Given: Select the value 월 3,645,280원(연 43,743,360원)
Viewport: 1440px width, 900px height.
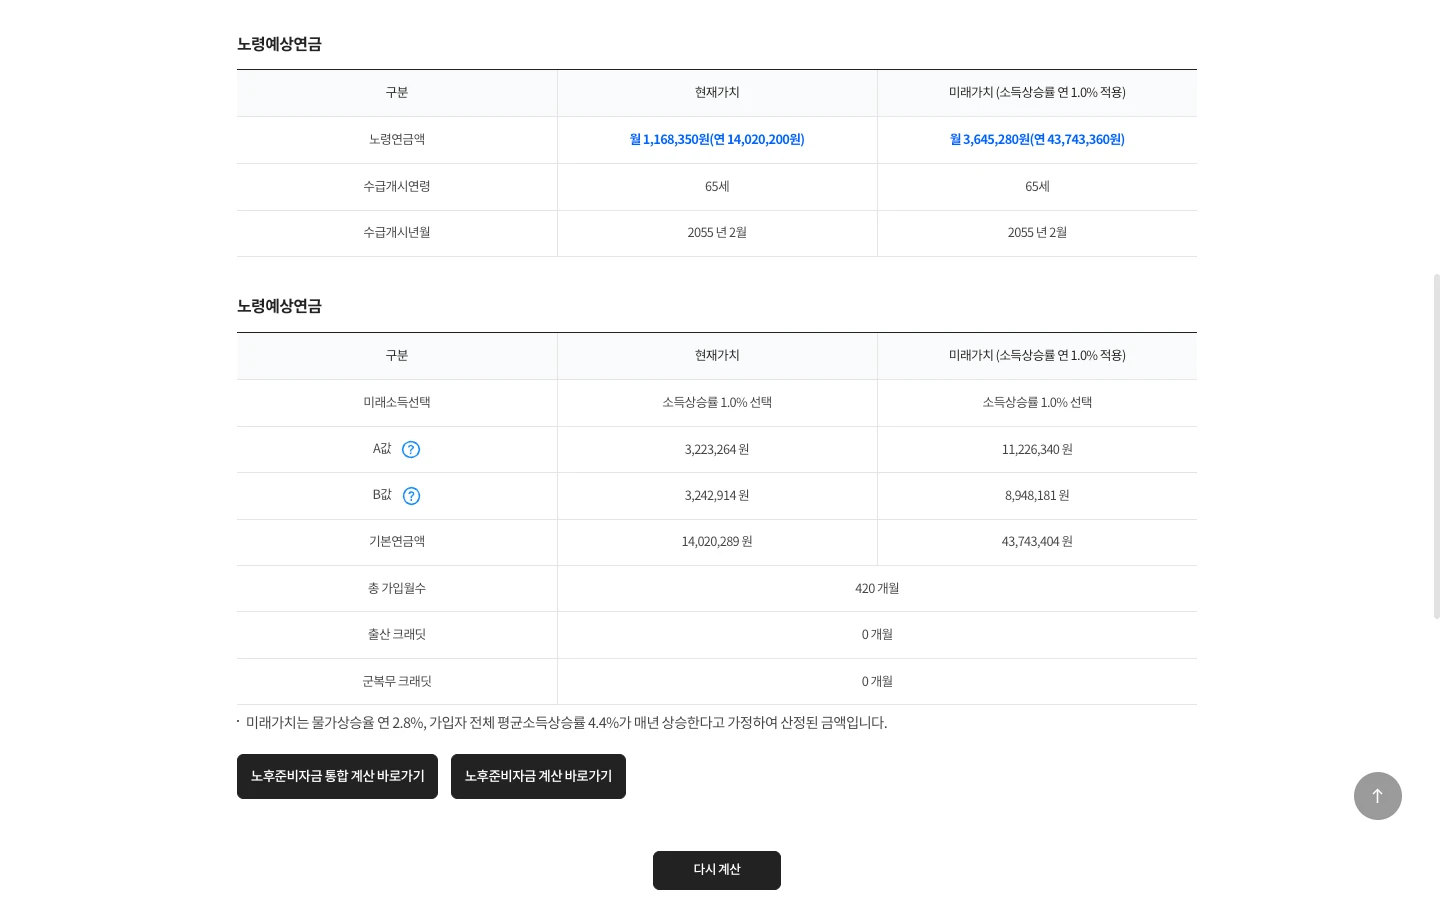Looking at the screenshot, I should click(1037, 140).
